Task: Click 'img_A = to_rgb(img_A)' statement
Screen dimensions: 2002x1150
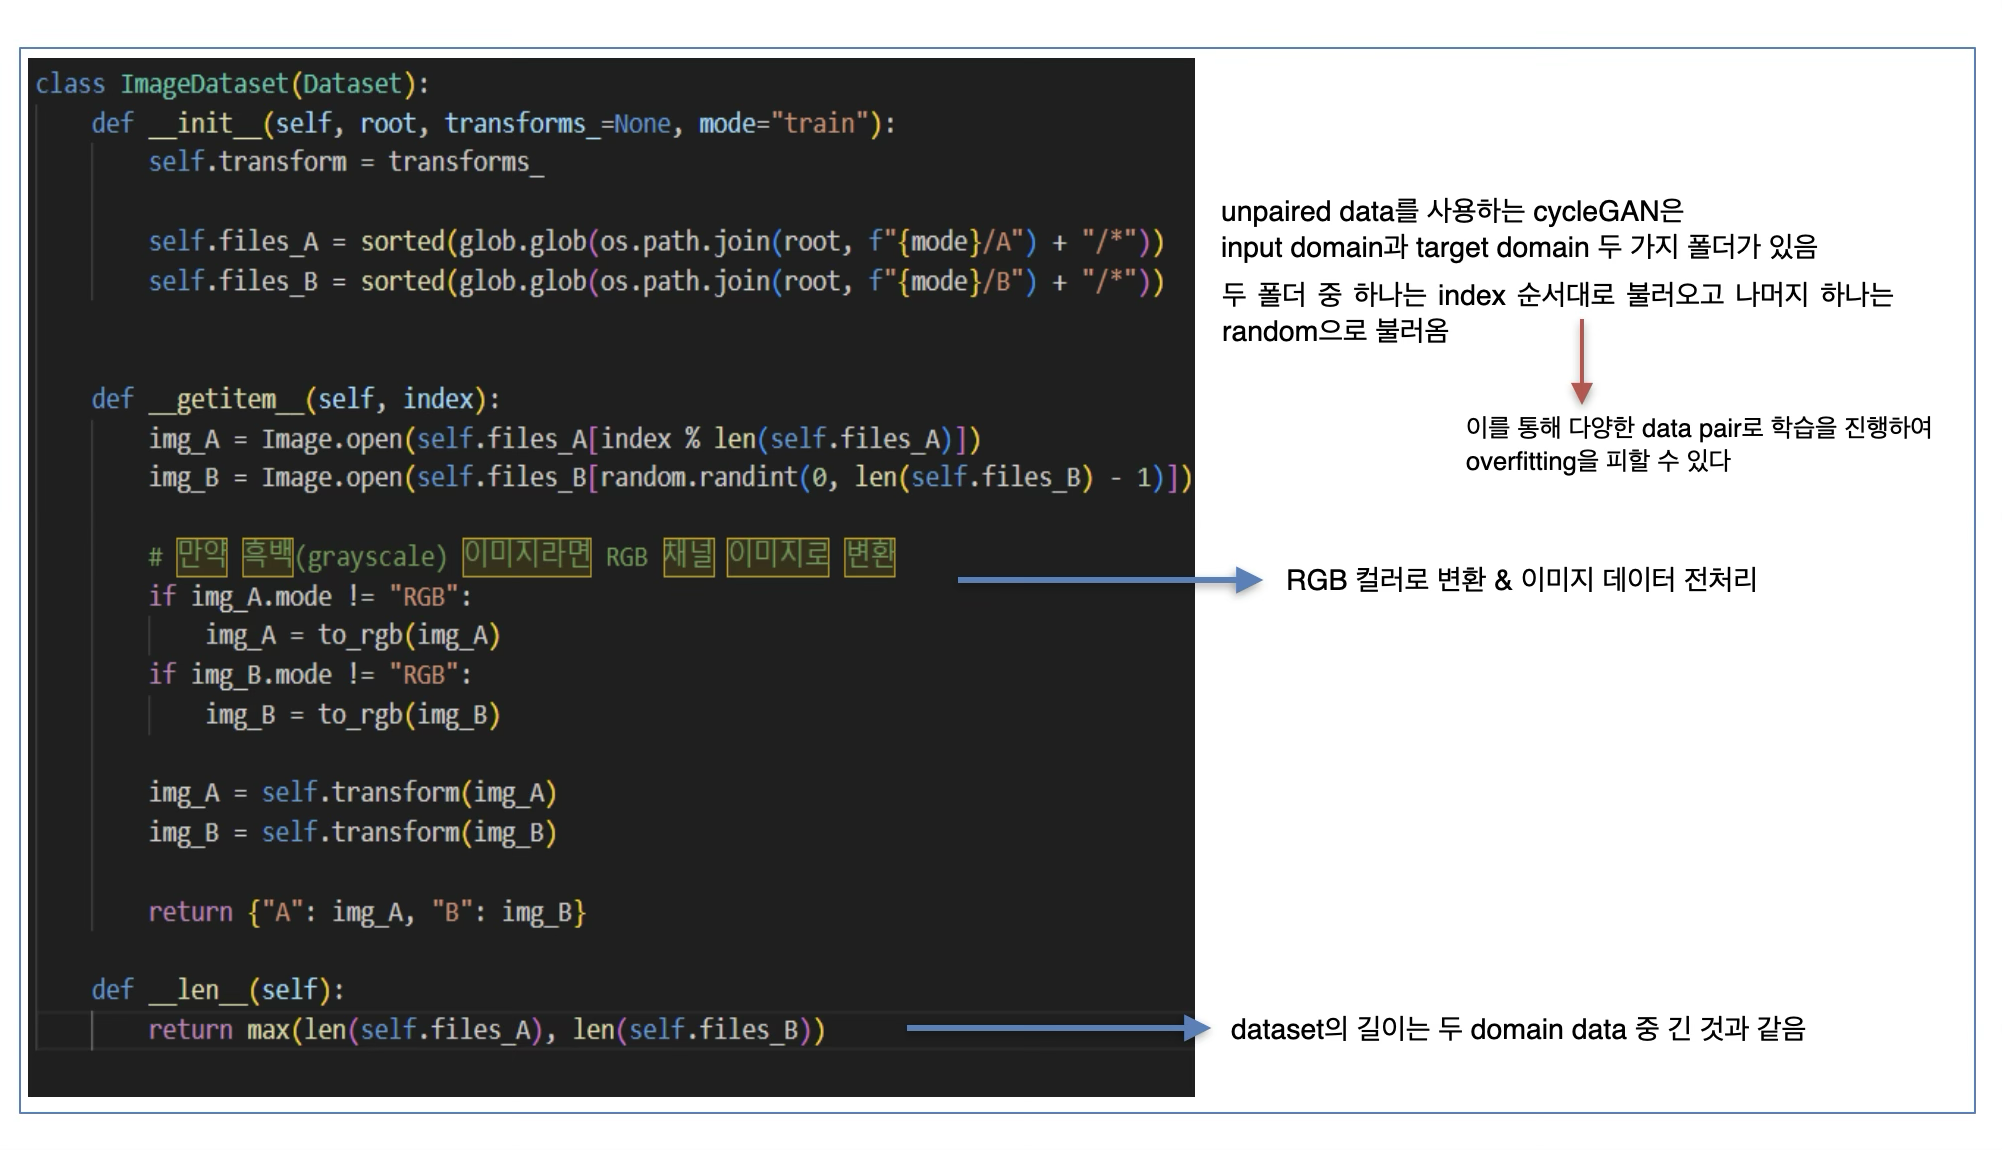Action: (x=352, y=635)
